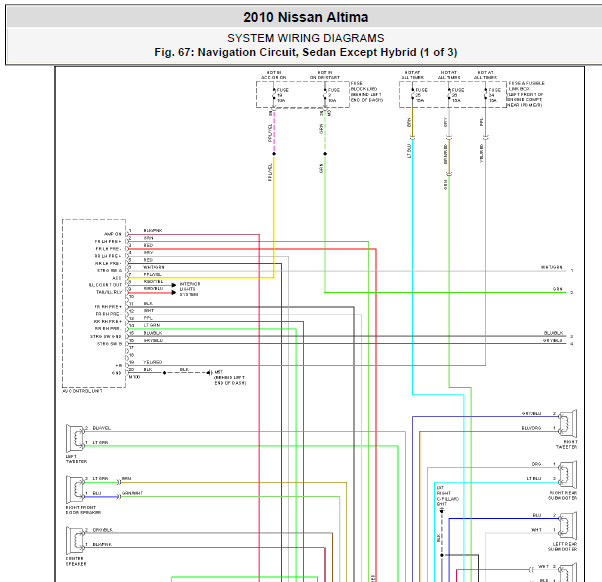Select "ORG/BLK" wire label at center speaker
This screenshot has width=602, height=582.
point(103,530)
